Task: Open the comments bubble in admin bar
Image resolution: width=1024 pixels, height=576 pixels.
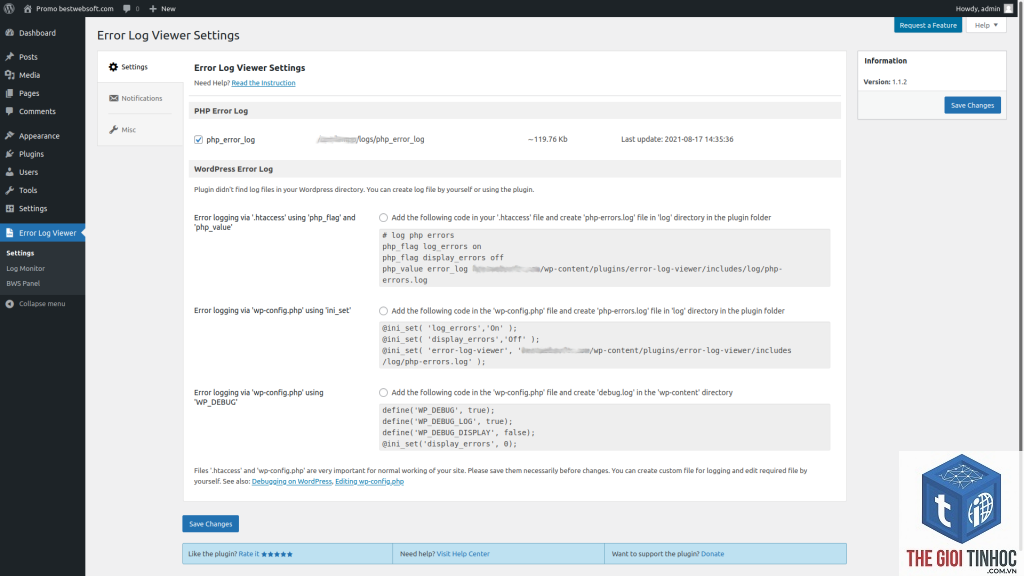Action: pos(127,8)
